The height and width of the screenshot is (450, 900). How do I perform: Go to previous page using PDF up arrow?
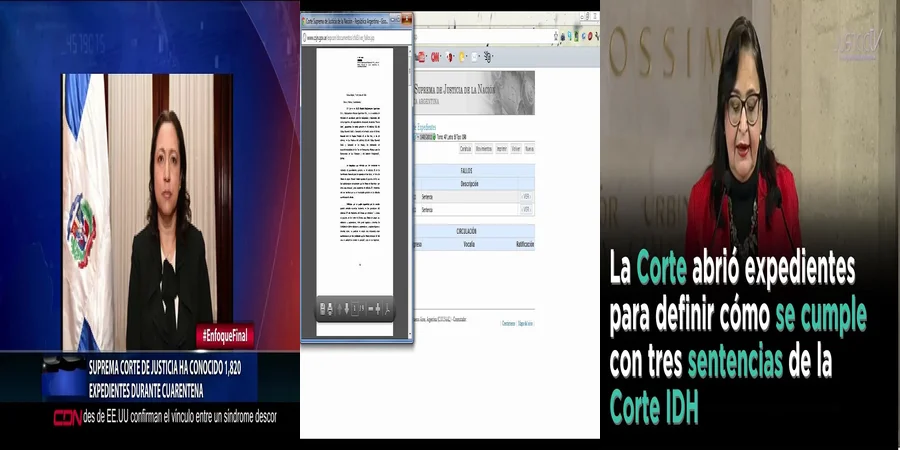pyautogui.click(x=339, y=309)
